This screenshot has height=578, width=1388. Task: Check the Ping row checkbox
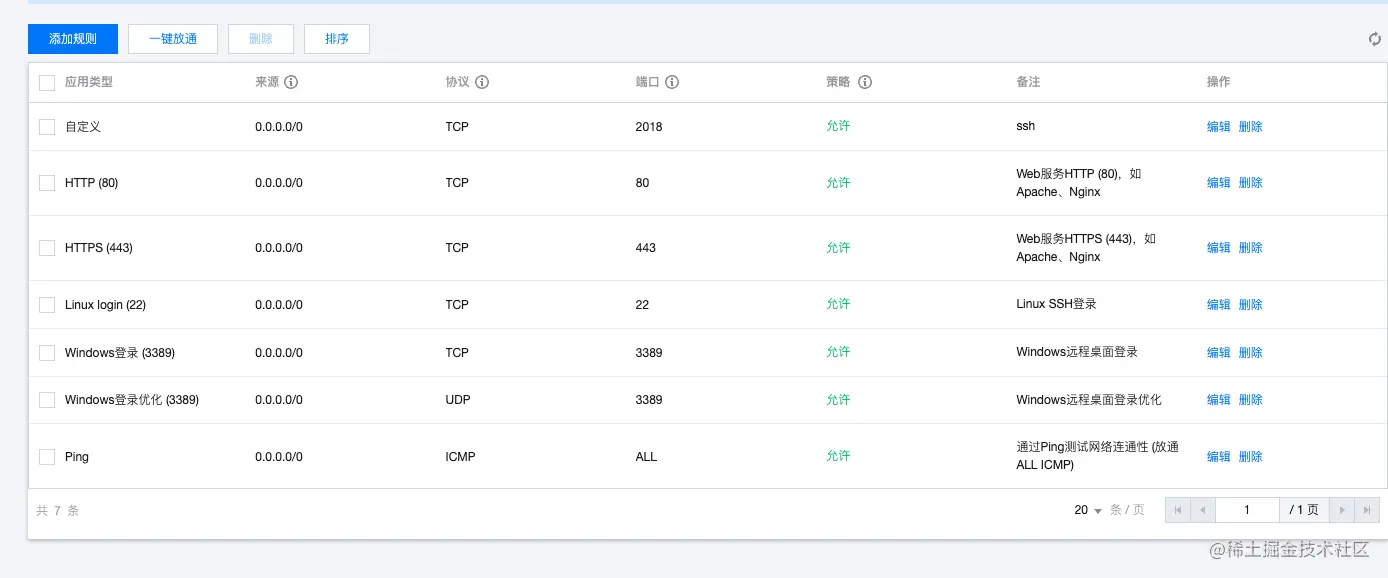47,456
